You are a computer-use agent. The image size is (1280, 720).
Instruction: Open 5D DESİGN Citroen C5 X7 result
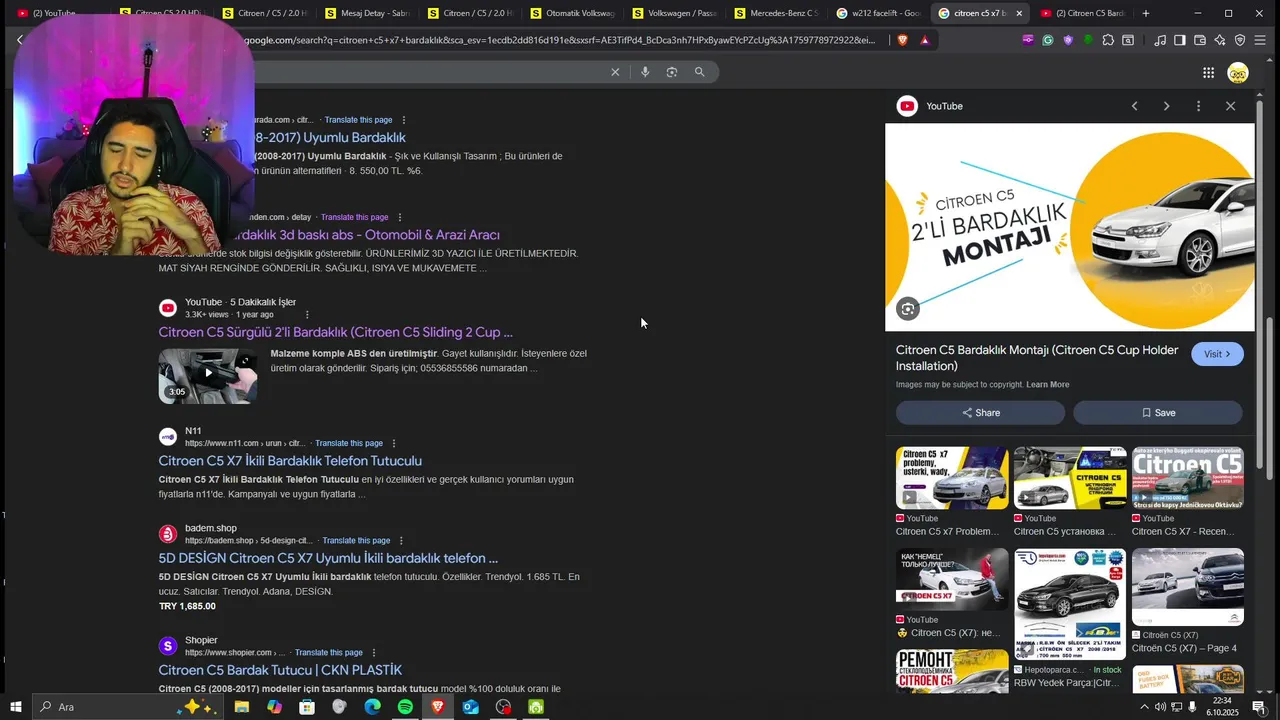click(328, 558)
